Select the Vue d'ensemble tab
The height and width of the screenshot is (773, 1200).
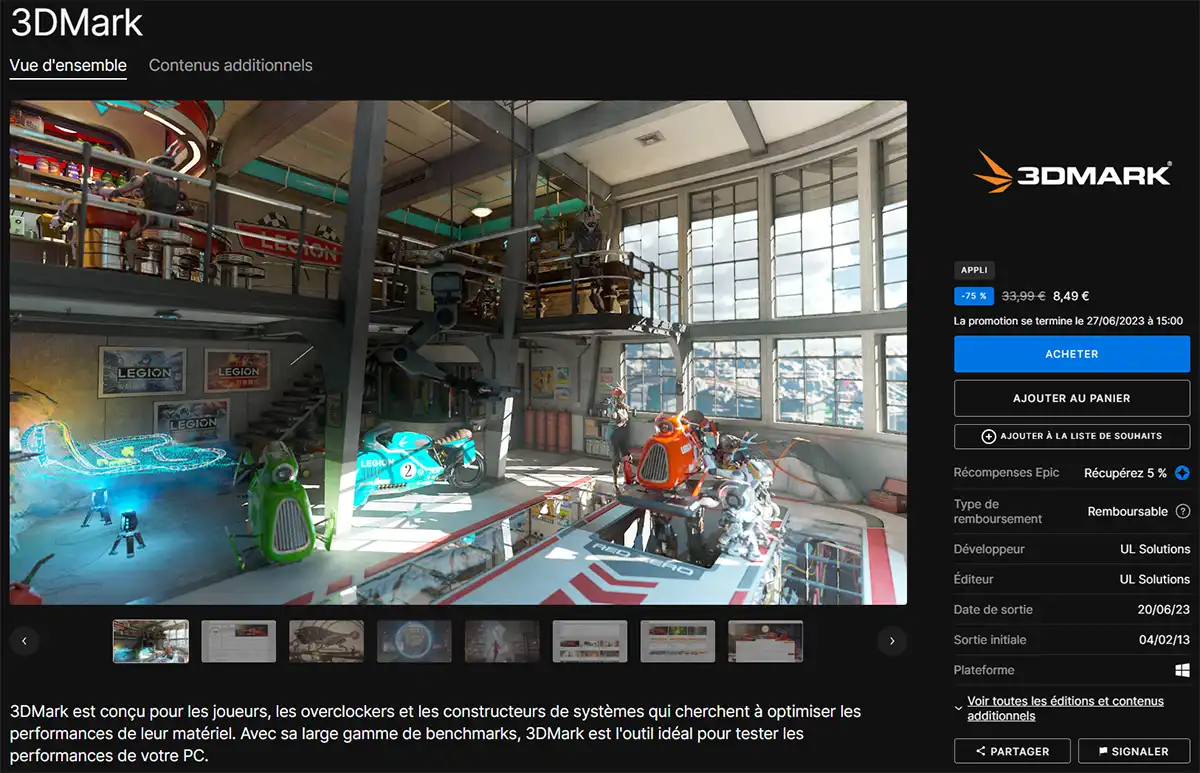67,64
